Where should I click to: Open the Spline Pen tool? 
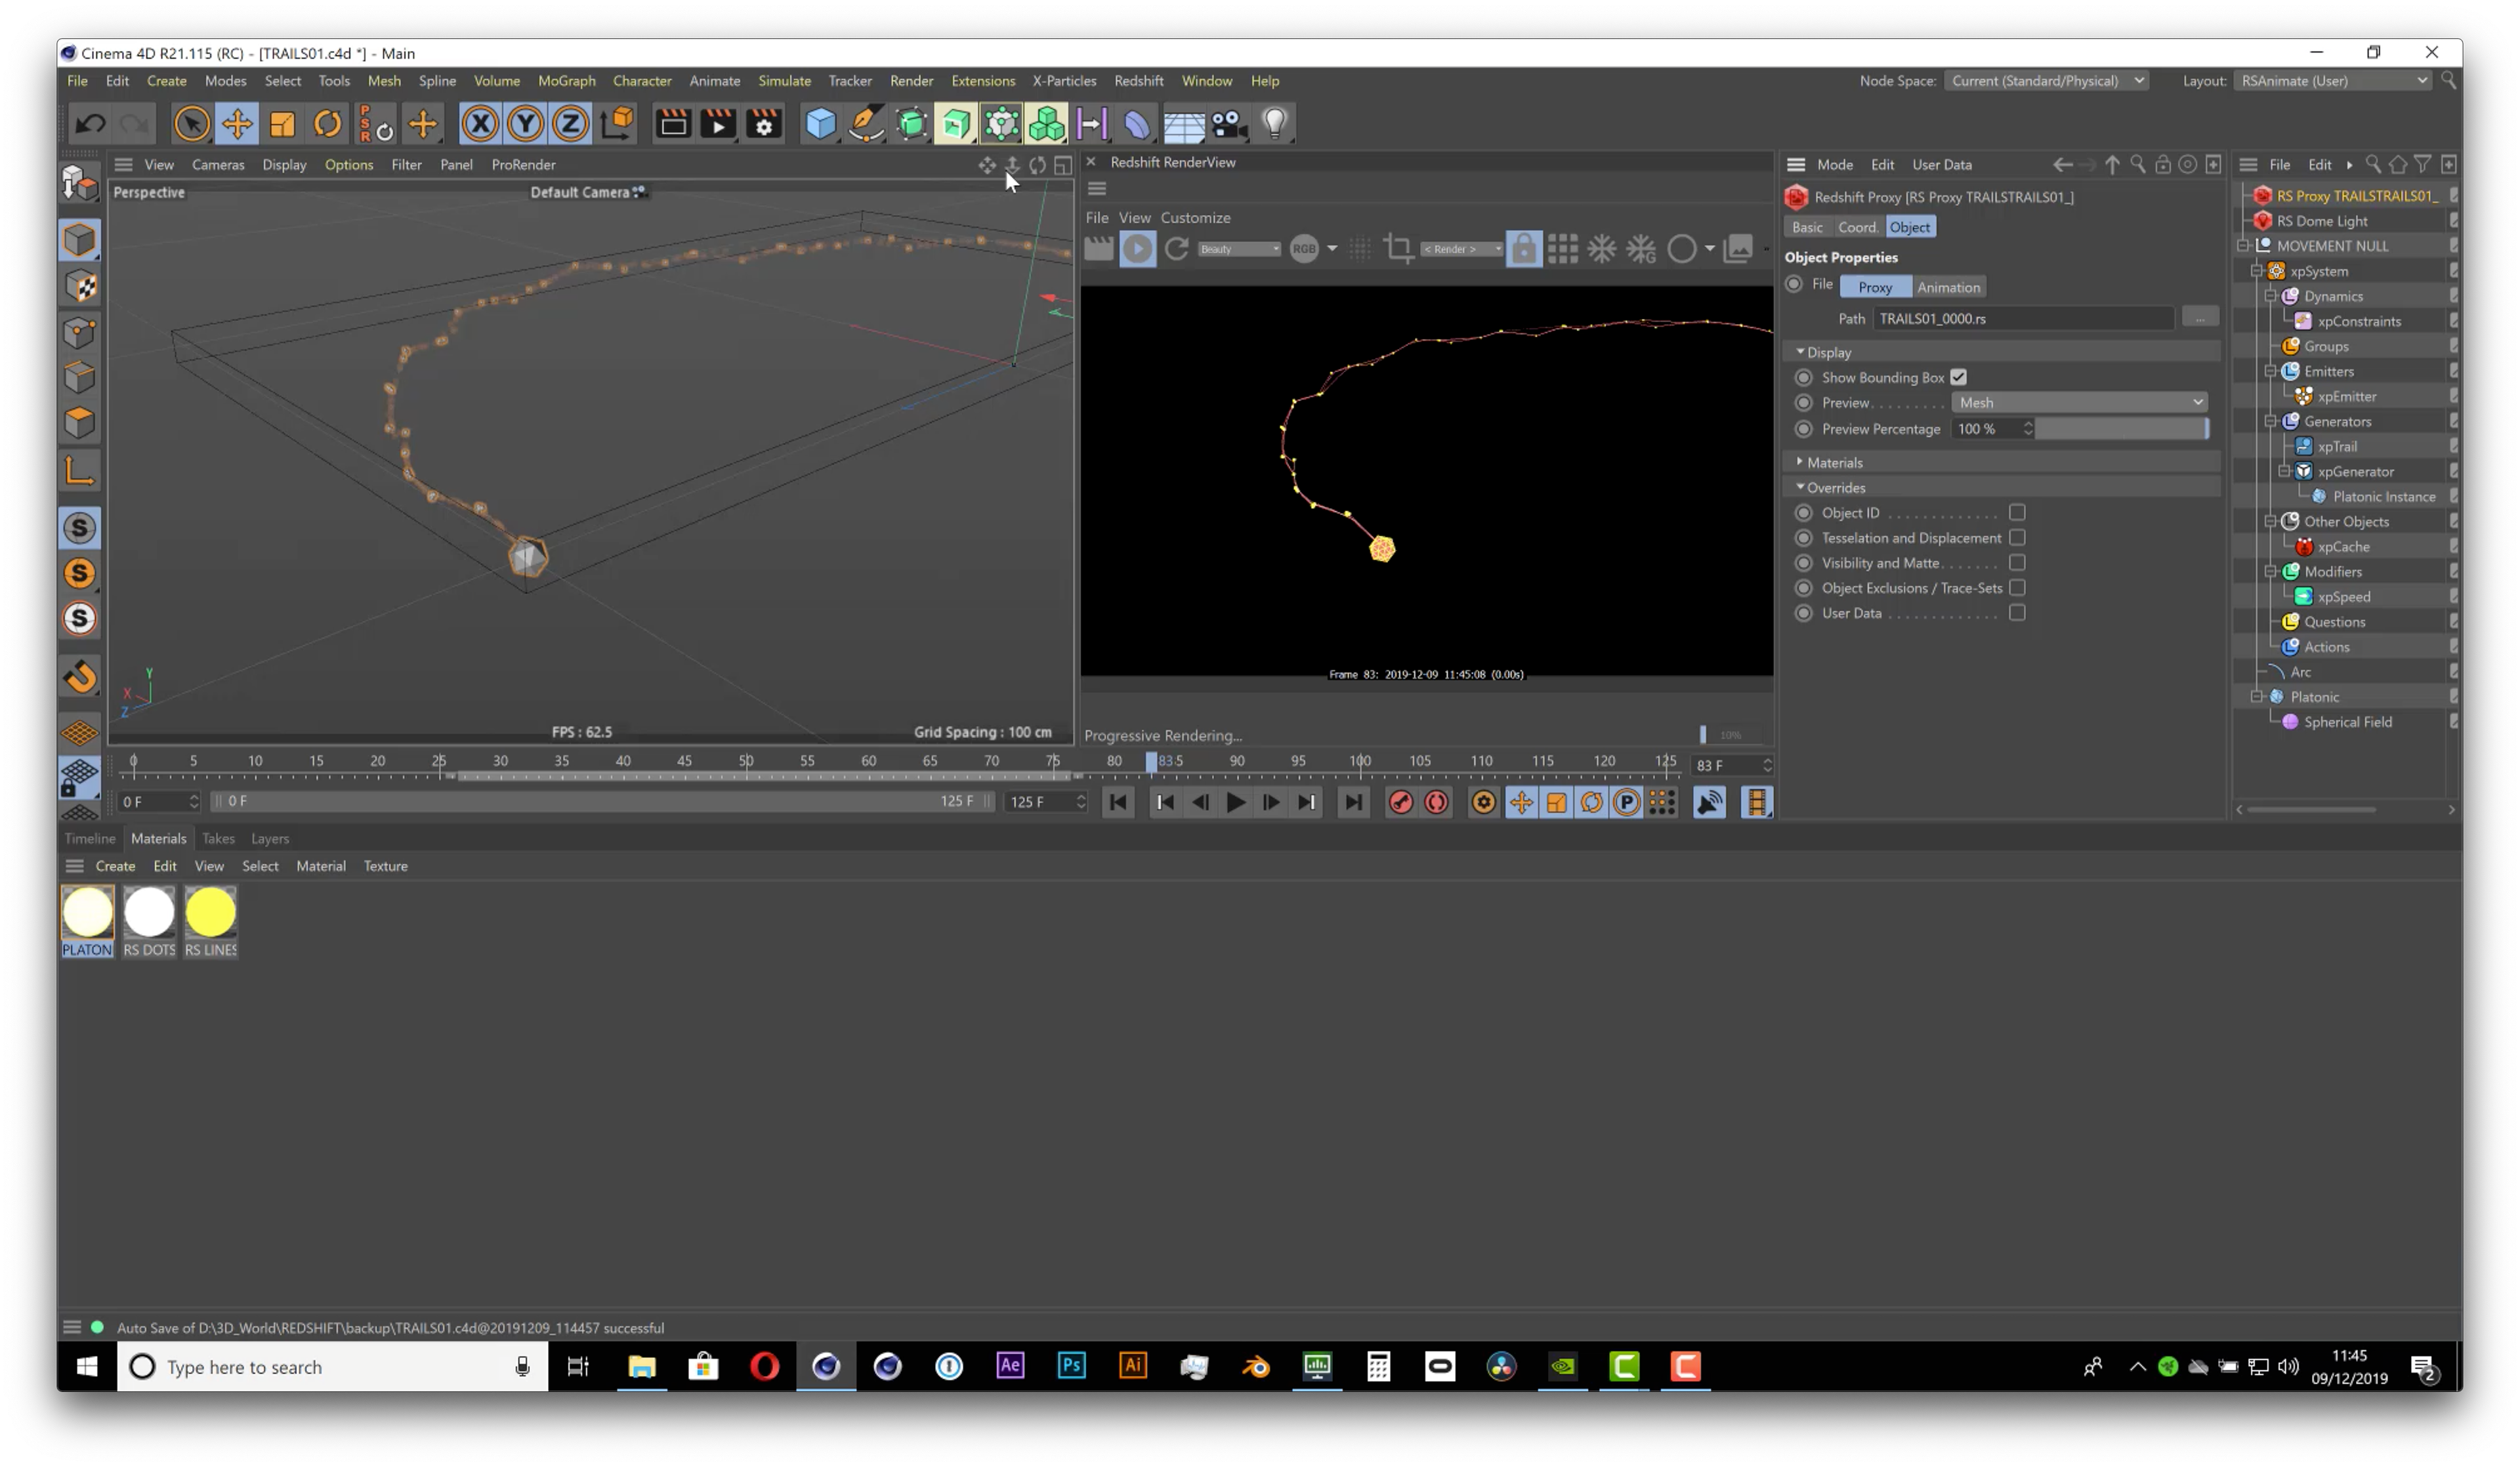pos(866,124)
